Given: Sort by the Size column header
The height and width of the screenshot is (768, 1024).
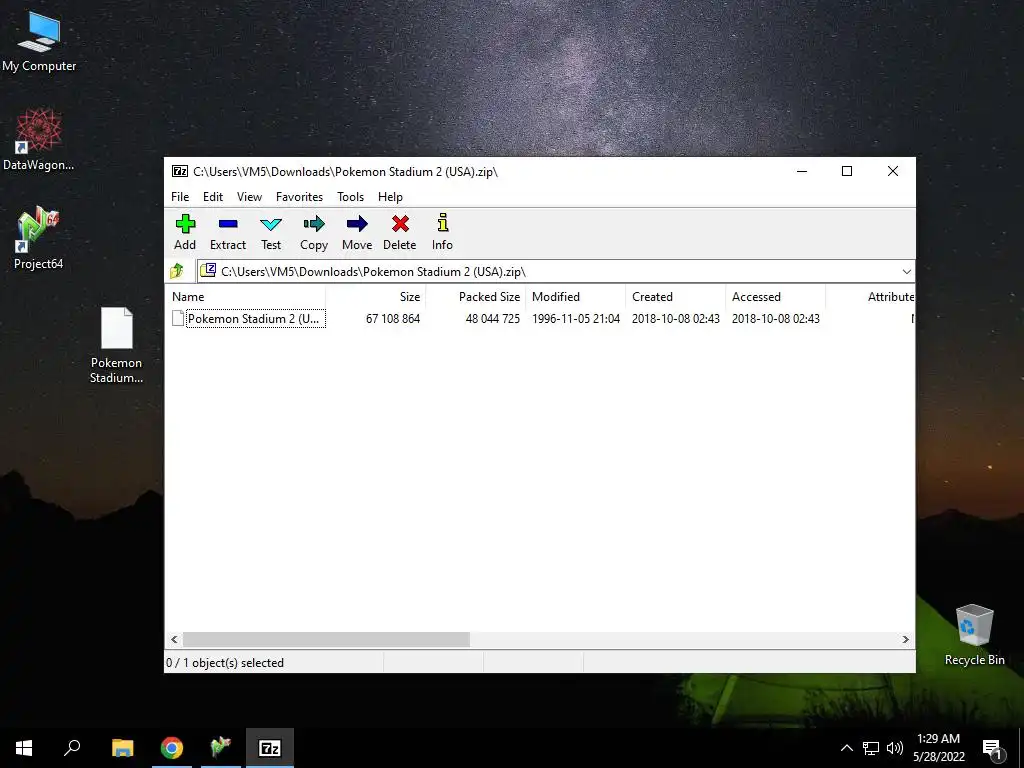Looking at the screenshot, I should 376,296.
